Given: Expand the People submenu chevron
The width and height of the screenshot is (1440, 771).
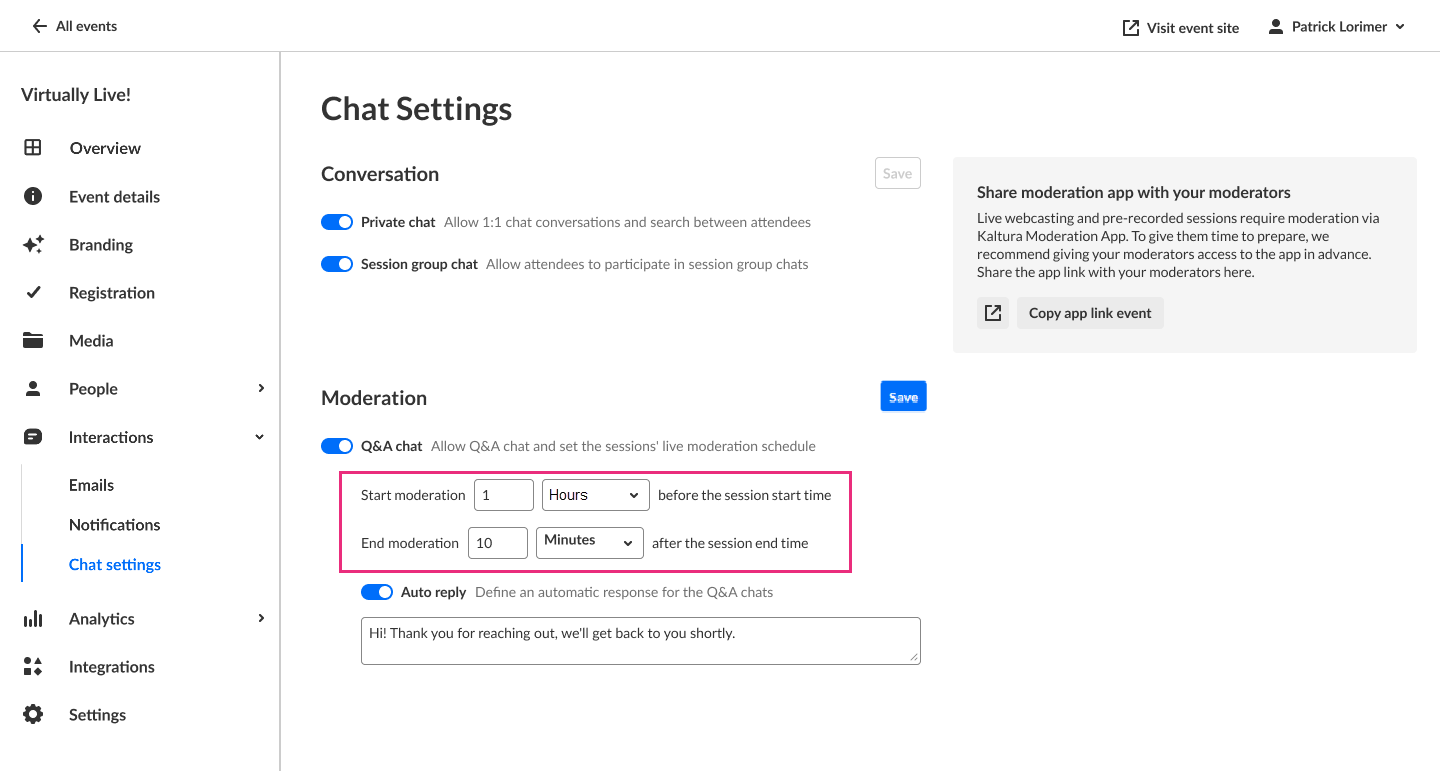Looking at the screenshot, I should 261,389.
